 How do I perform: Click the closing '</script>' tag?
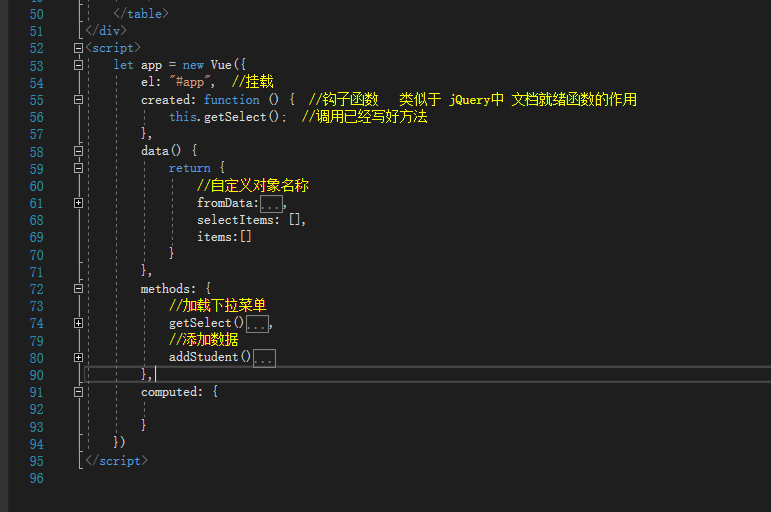[116, 461]
